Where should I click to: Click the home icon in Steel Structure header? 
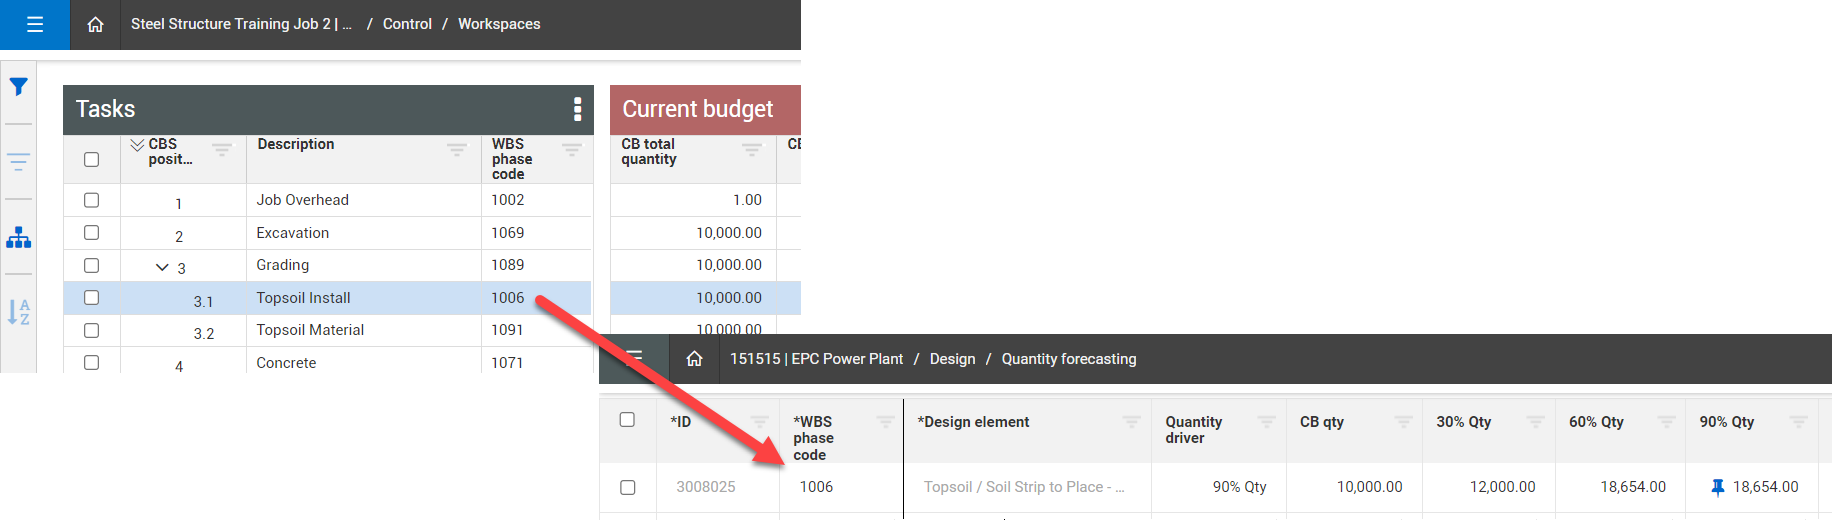[x=95, y=25]
